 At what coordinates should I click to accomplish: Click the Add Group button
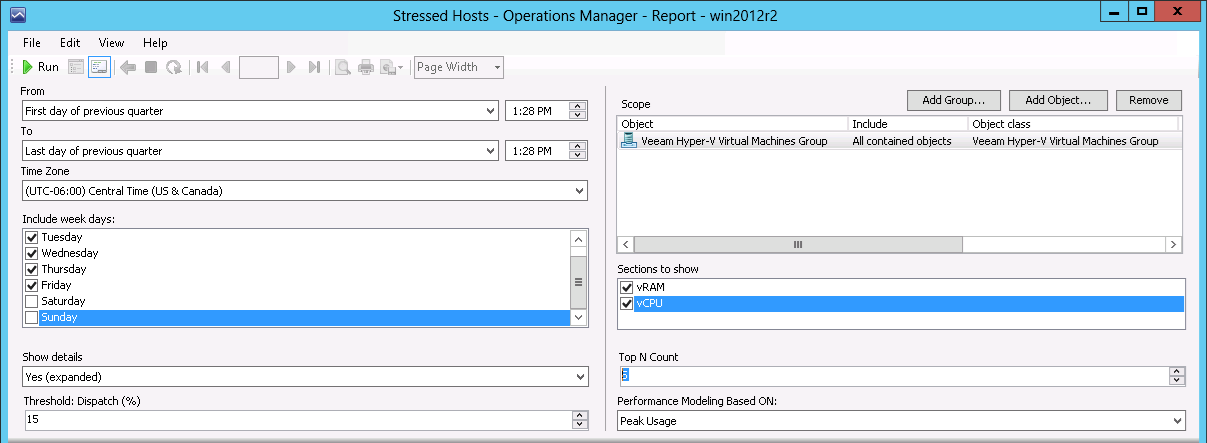(x=954, y=100)
